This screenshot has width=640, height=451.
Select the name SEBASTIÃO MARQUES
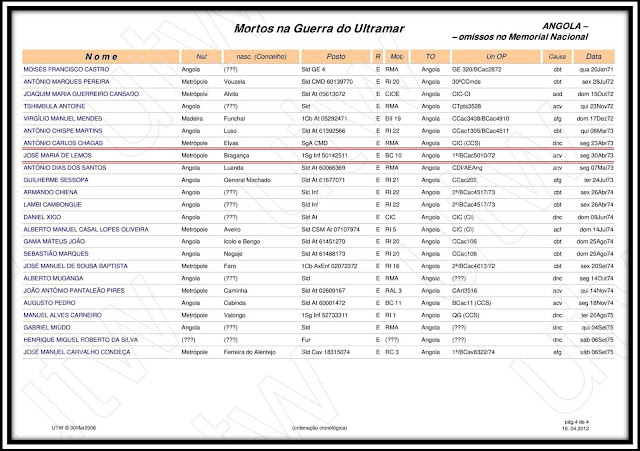pyautogui.click(x=56, y=254)
